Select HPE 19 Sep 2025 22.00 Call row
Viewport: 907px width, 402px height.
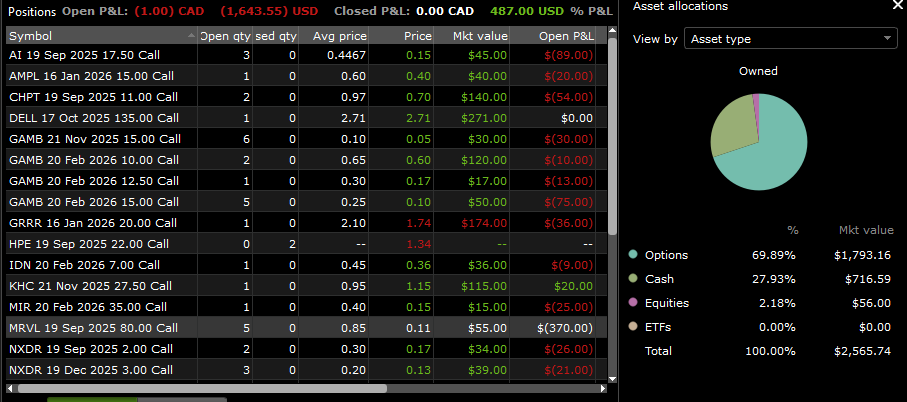(307, 244)
